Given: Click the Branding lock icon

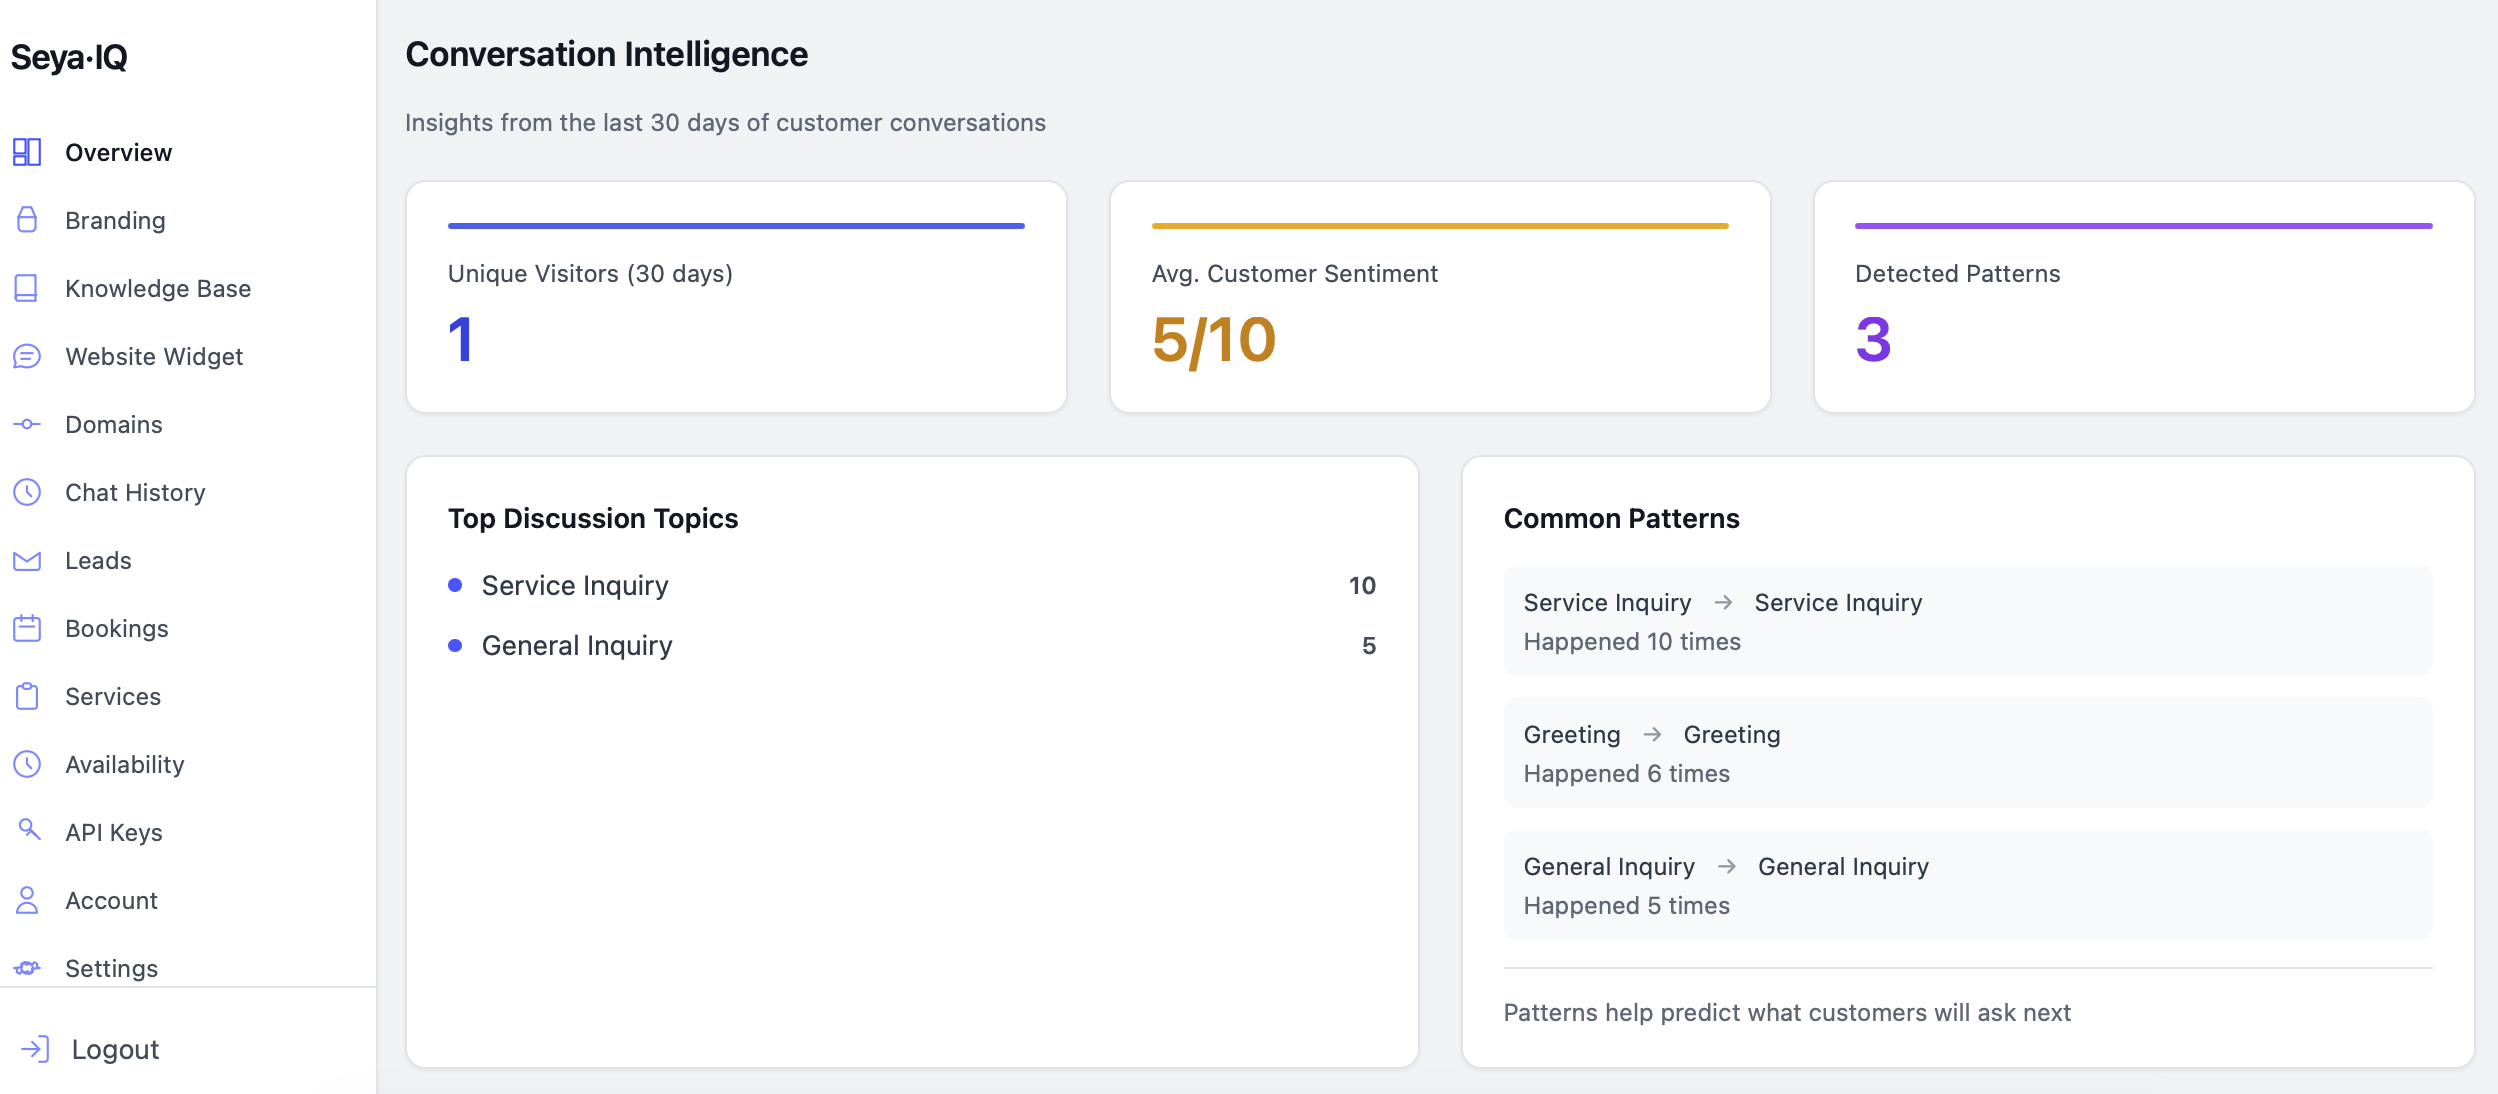Looking at the screenshot, I should [27, 220].
